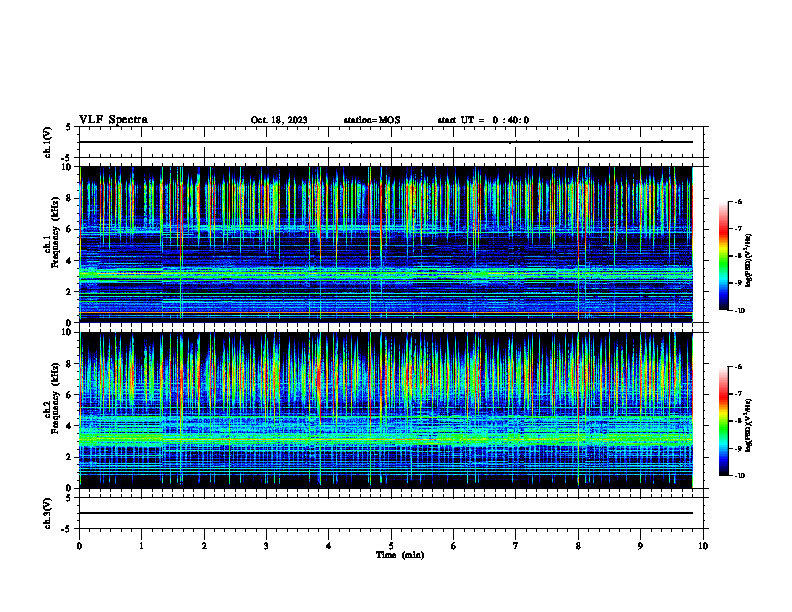Click the "-10" label on ch.1 color bar
The width and height of the screenshot is (792, 612).
click(740, 311)
